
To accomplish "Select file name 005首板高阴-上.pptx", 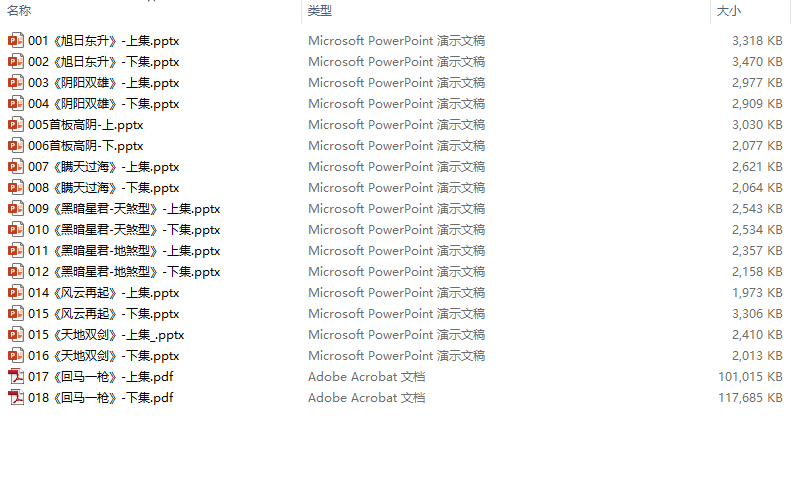I will point(85,125).
